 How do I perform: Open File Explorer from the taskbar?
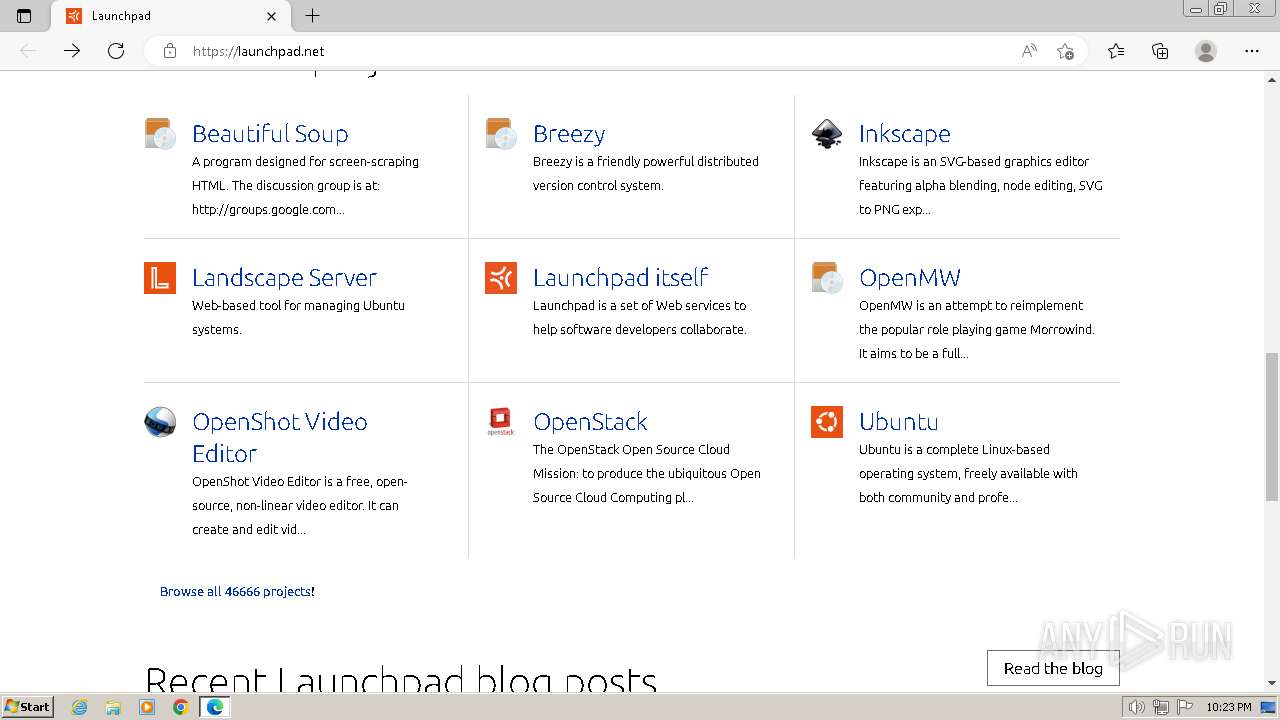click(x=113, y=707)
